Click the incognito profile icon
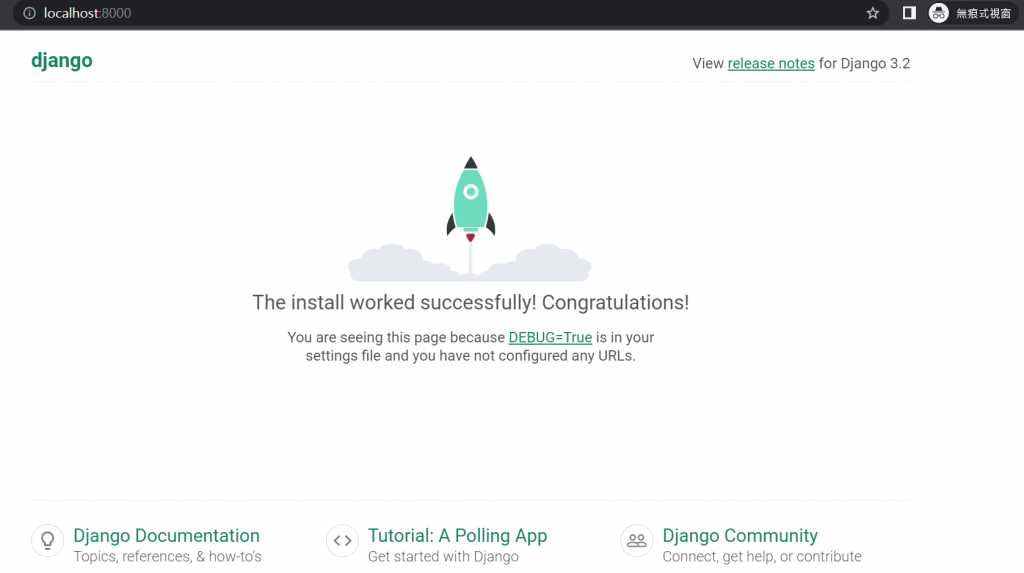 [x=938, y=13]
